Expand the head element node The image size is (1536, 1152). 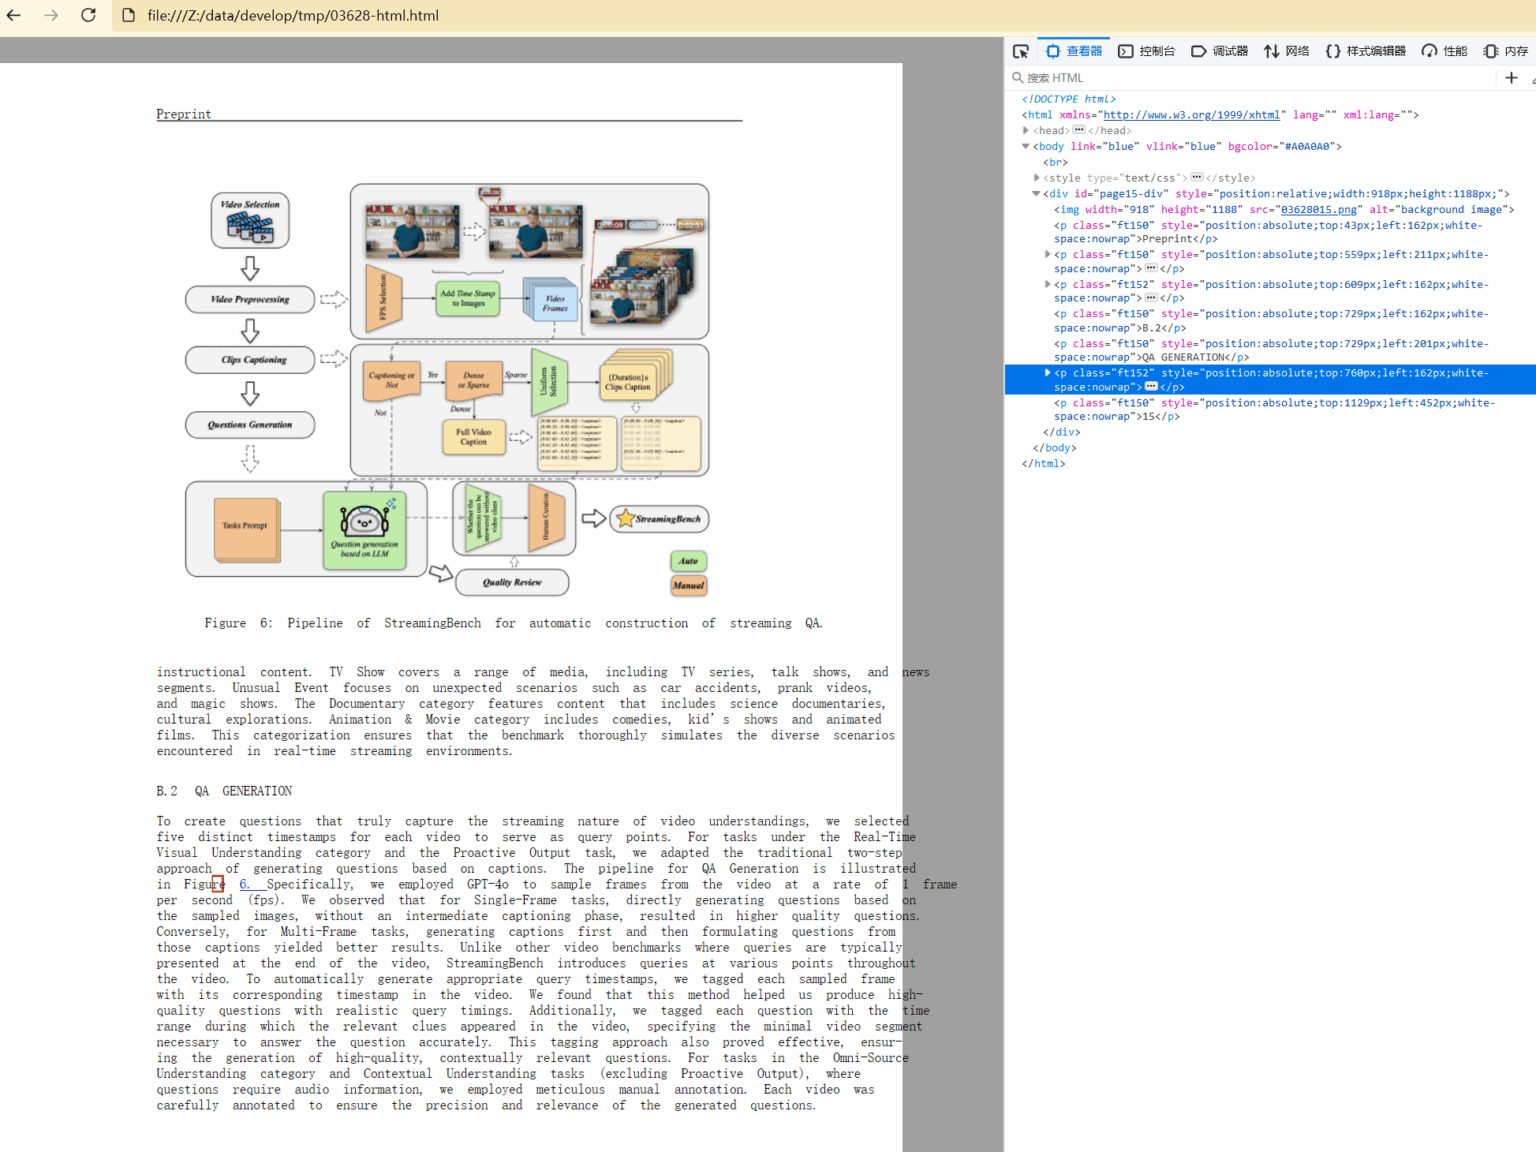pyautogui.click(x=1026, y=130)
